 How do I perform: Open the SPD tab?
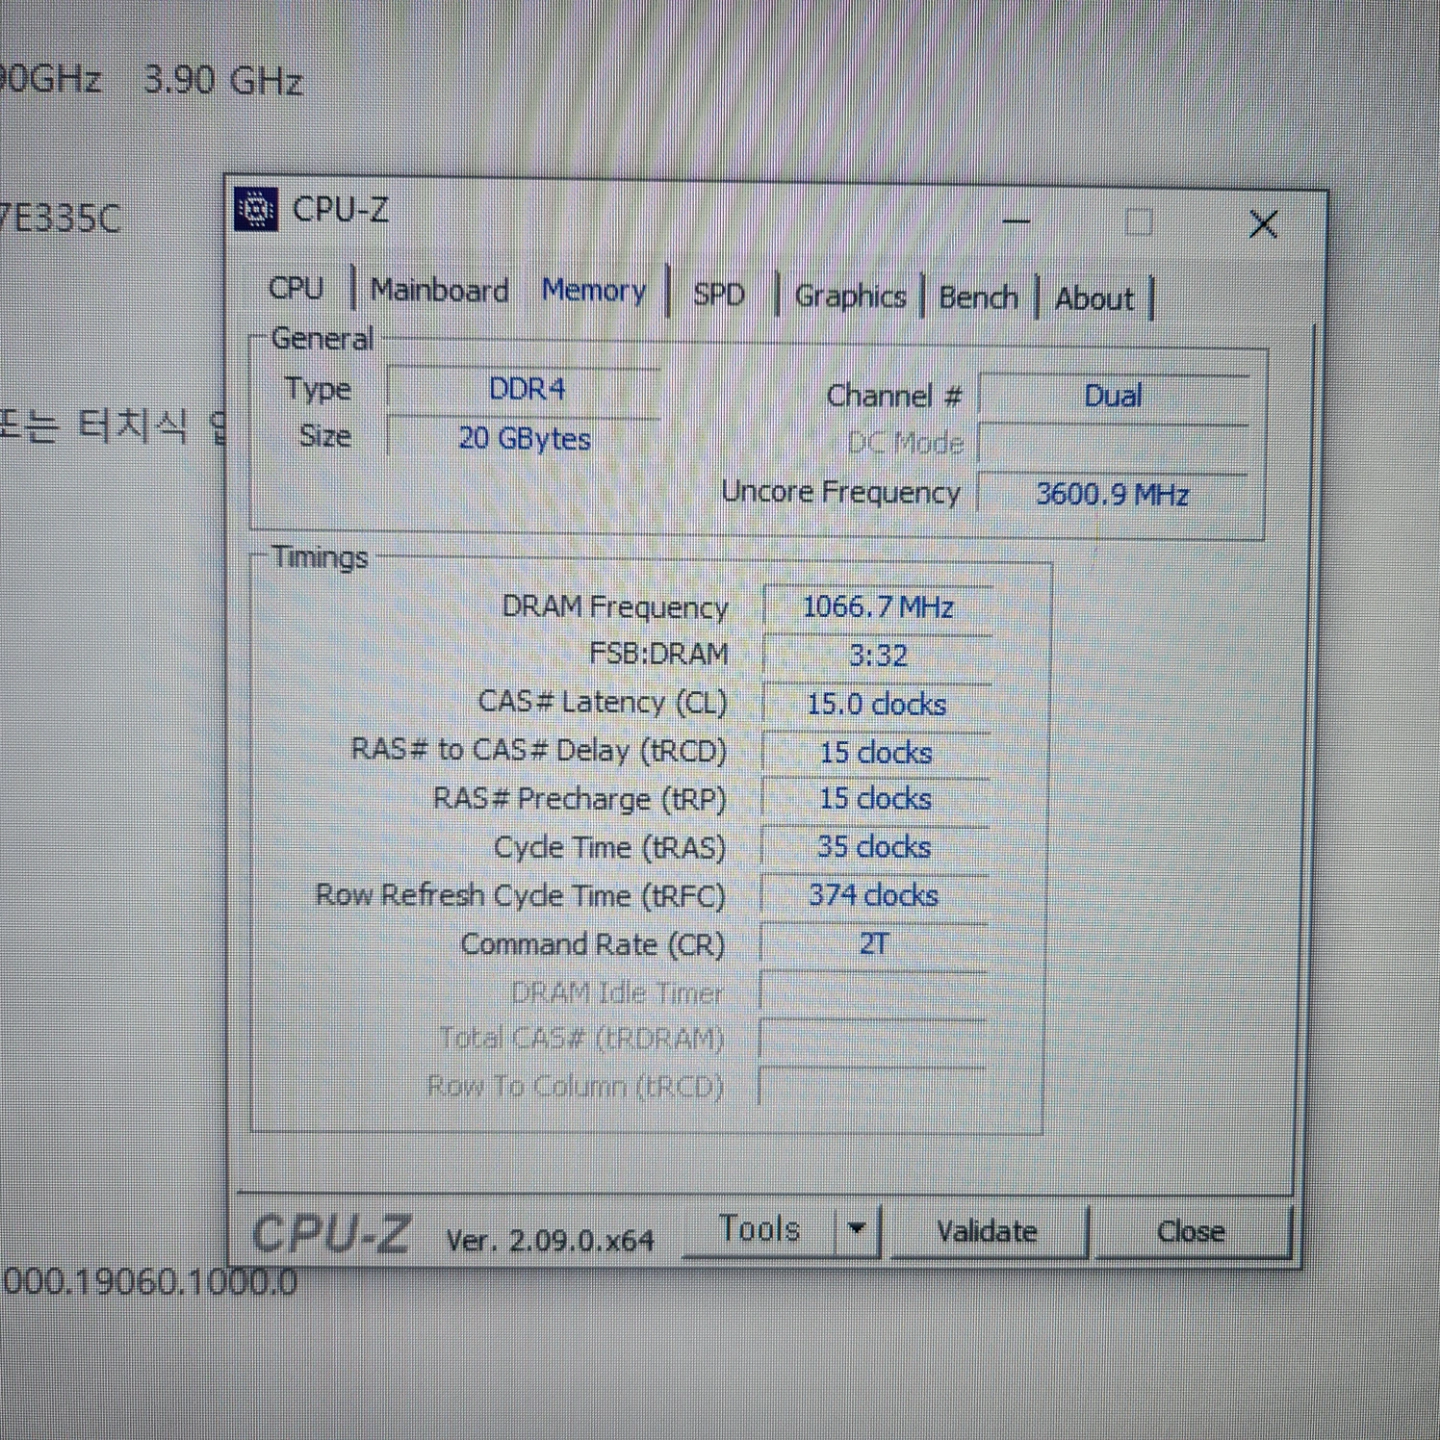coord(719,294)
